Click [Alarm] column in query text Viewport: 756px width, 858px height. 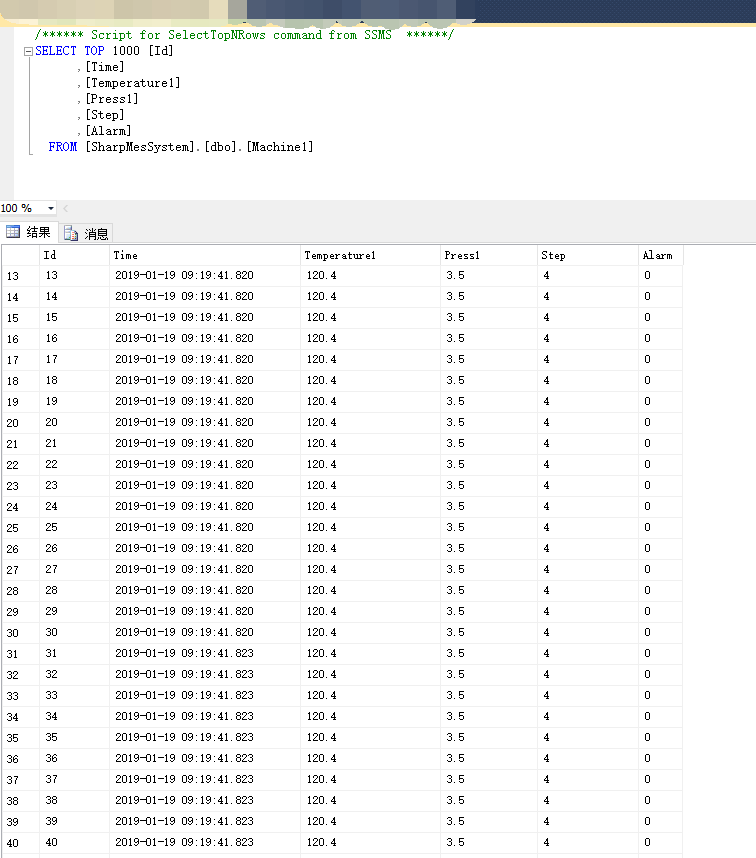point(108,131)
